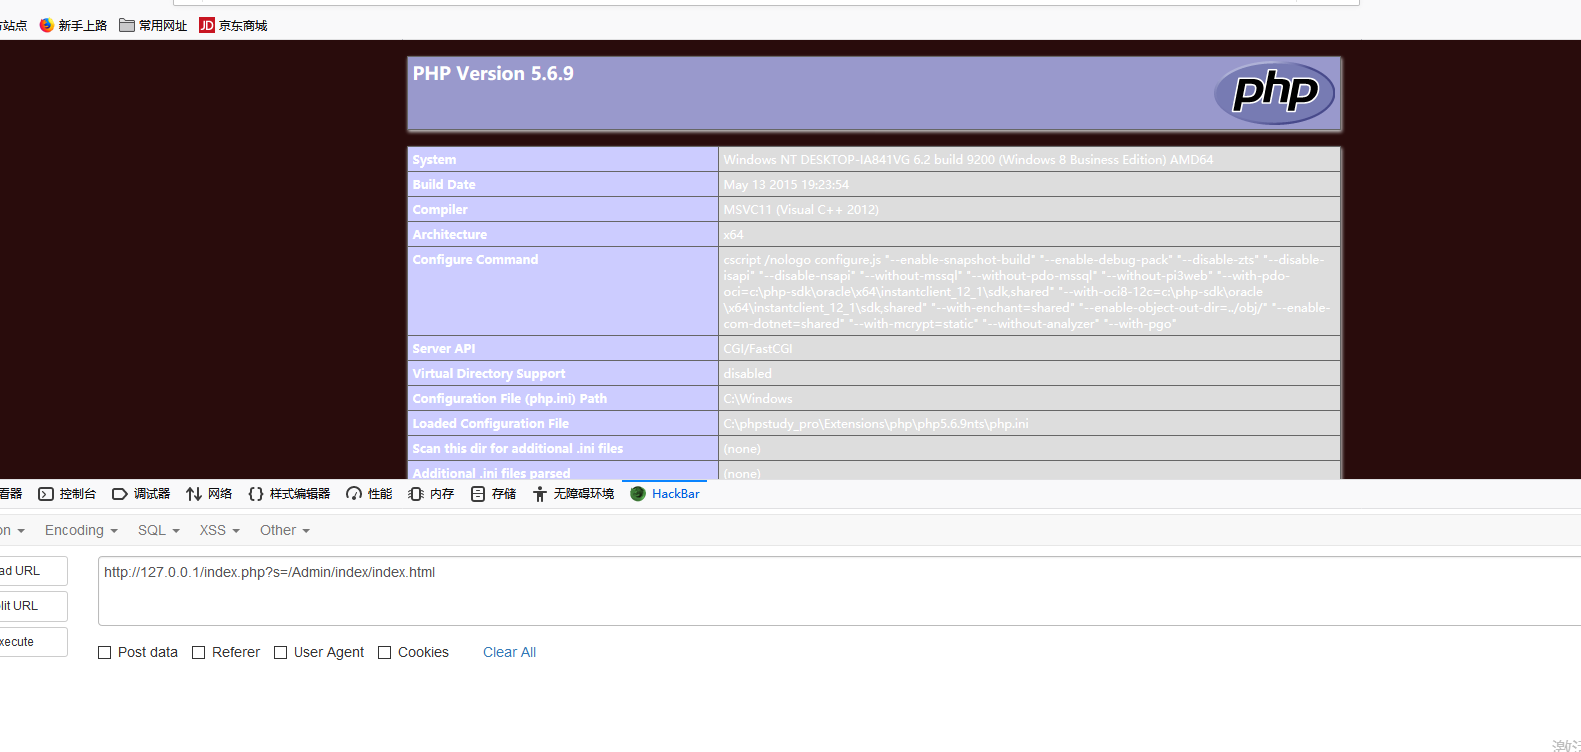1581x752 pixels.
Task: Select the System row label
Action: pos(434,160)
